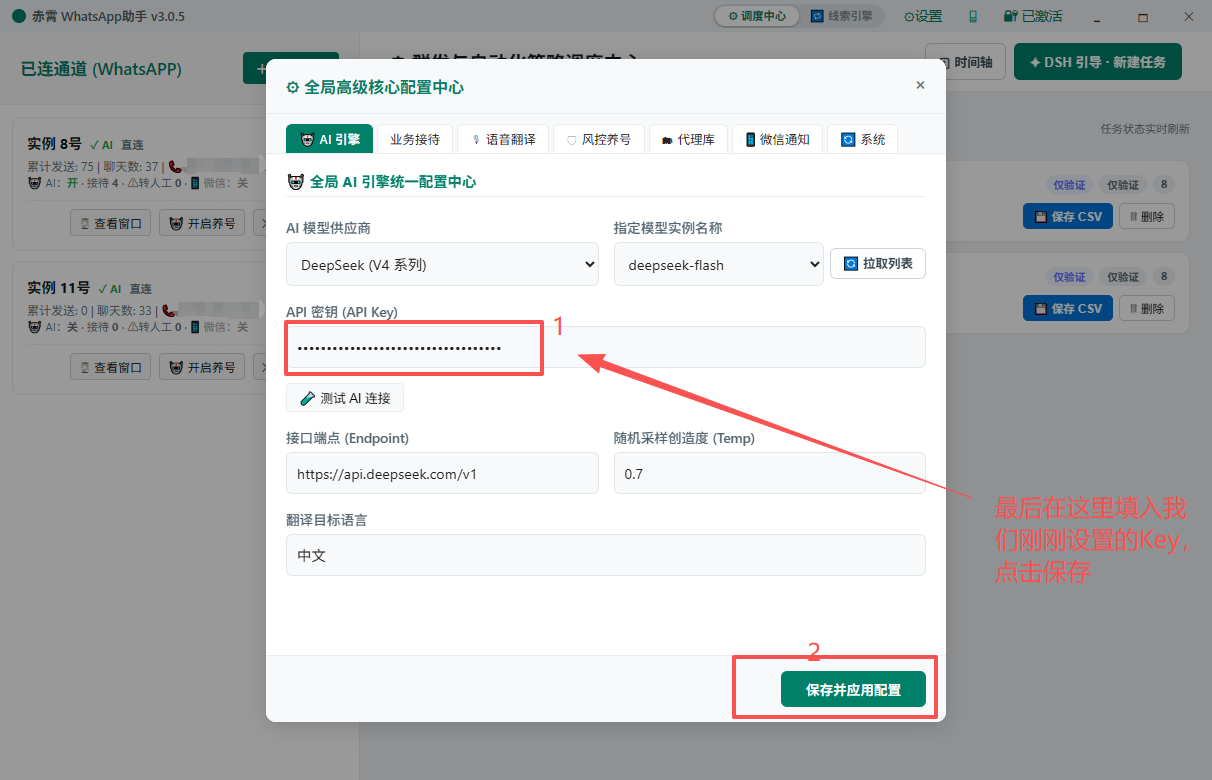Click the microphone icon on 语音翻译 tab

[476, 140]
